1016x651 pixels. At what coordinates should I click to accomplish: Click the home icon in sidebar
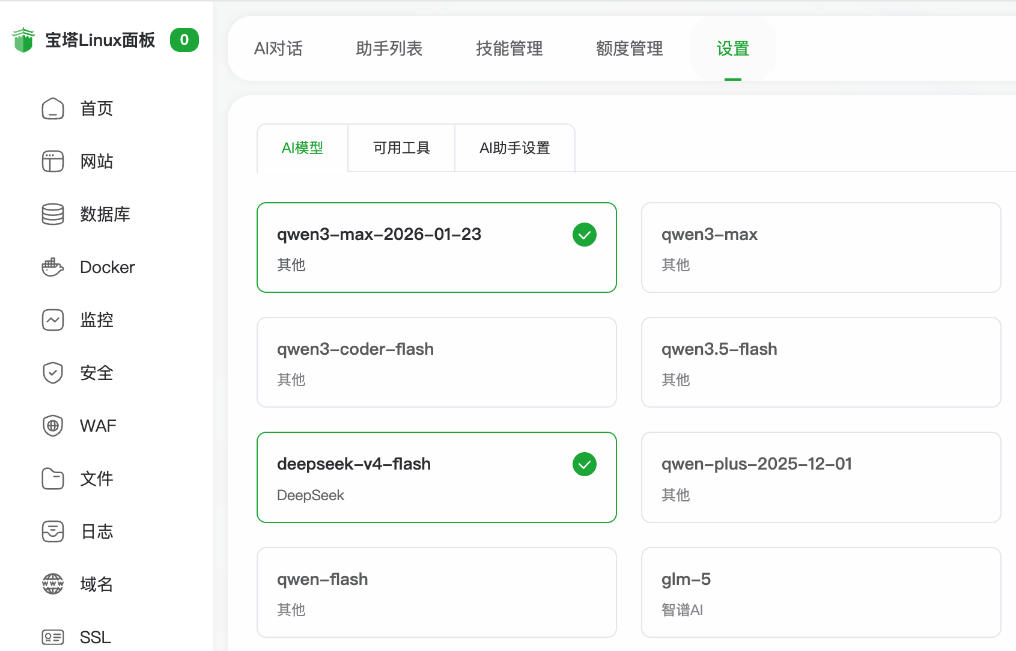tap(53, 109)
